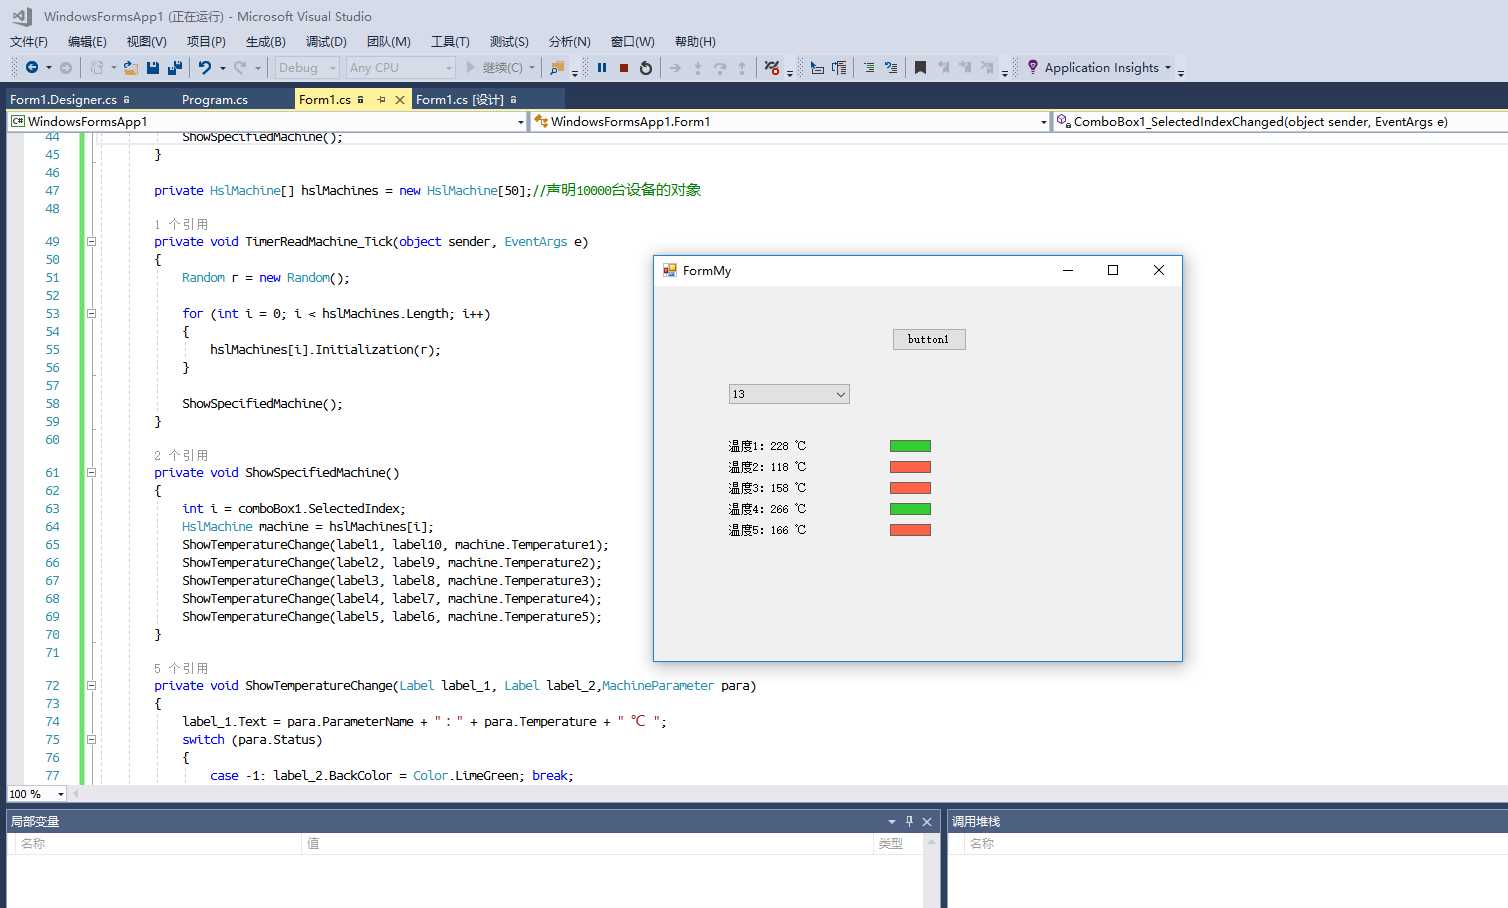1508x908 pixels.
Task: Click the Step Over icon
Action: coord(720,68)
